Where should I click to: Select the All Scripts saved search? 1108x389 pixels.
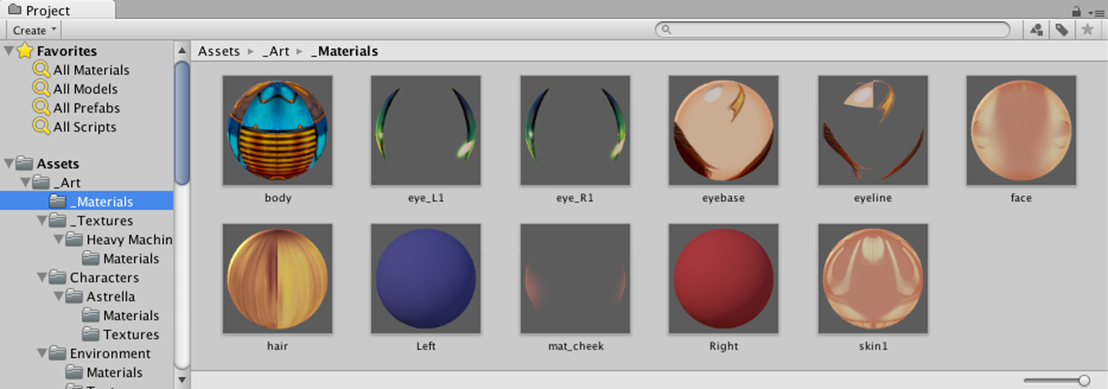click(85, 127)
